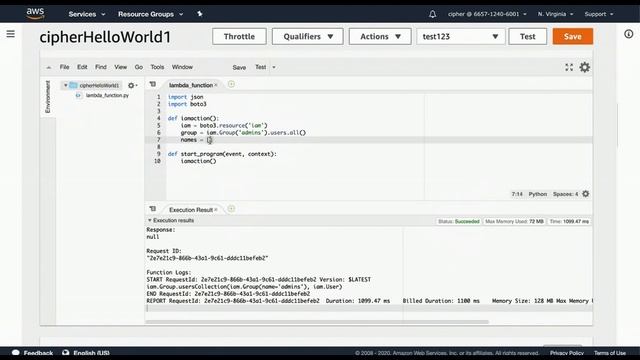Click the Feedback chat icon
Image resolution: width=640 pixels, height=360 pixels.
pyautogui.click(x=16, y=353)
